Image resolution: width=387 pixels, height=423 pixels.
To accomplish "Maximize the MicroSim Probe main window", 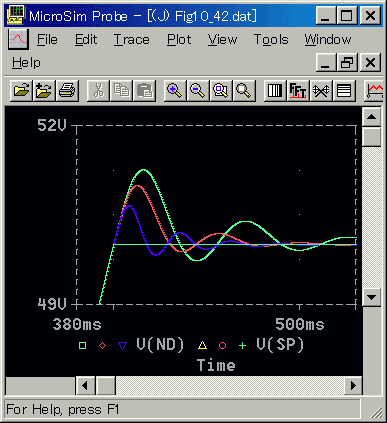I will [347, 15].
